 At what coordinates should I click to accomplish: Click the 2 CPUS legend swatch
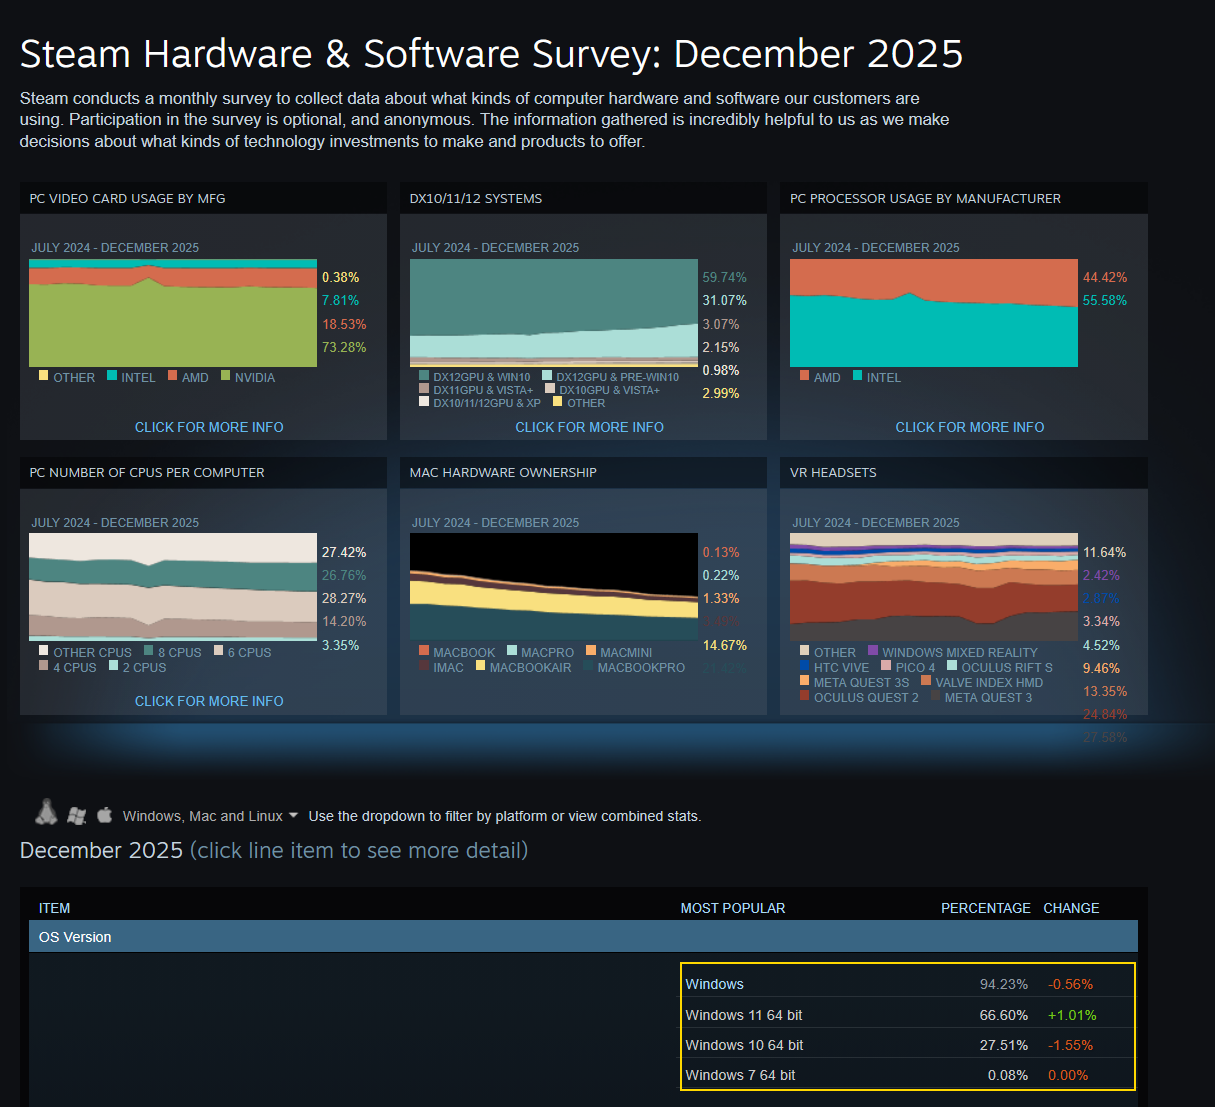(114, 666)
